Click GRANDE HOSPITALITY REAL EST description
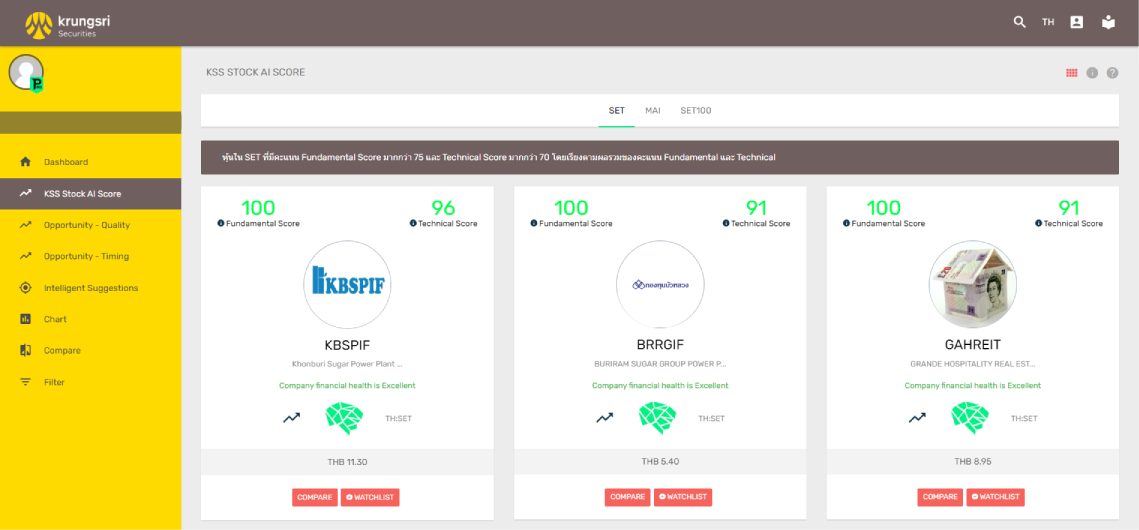The image size is (1139, 530). click(x=973, y=364)
